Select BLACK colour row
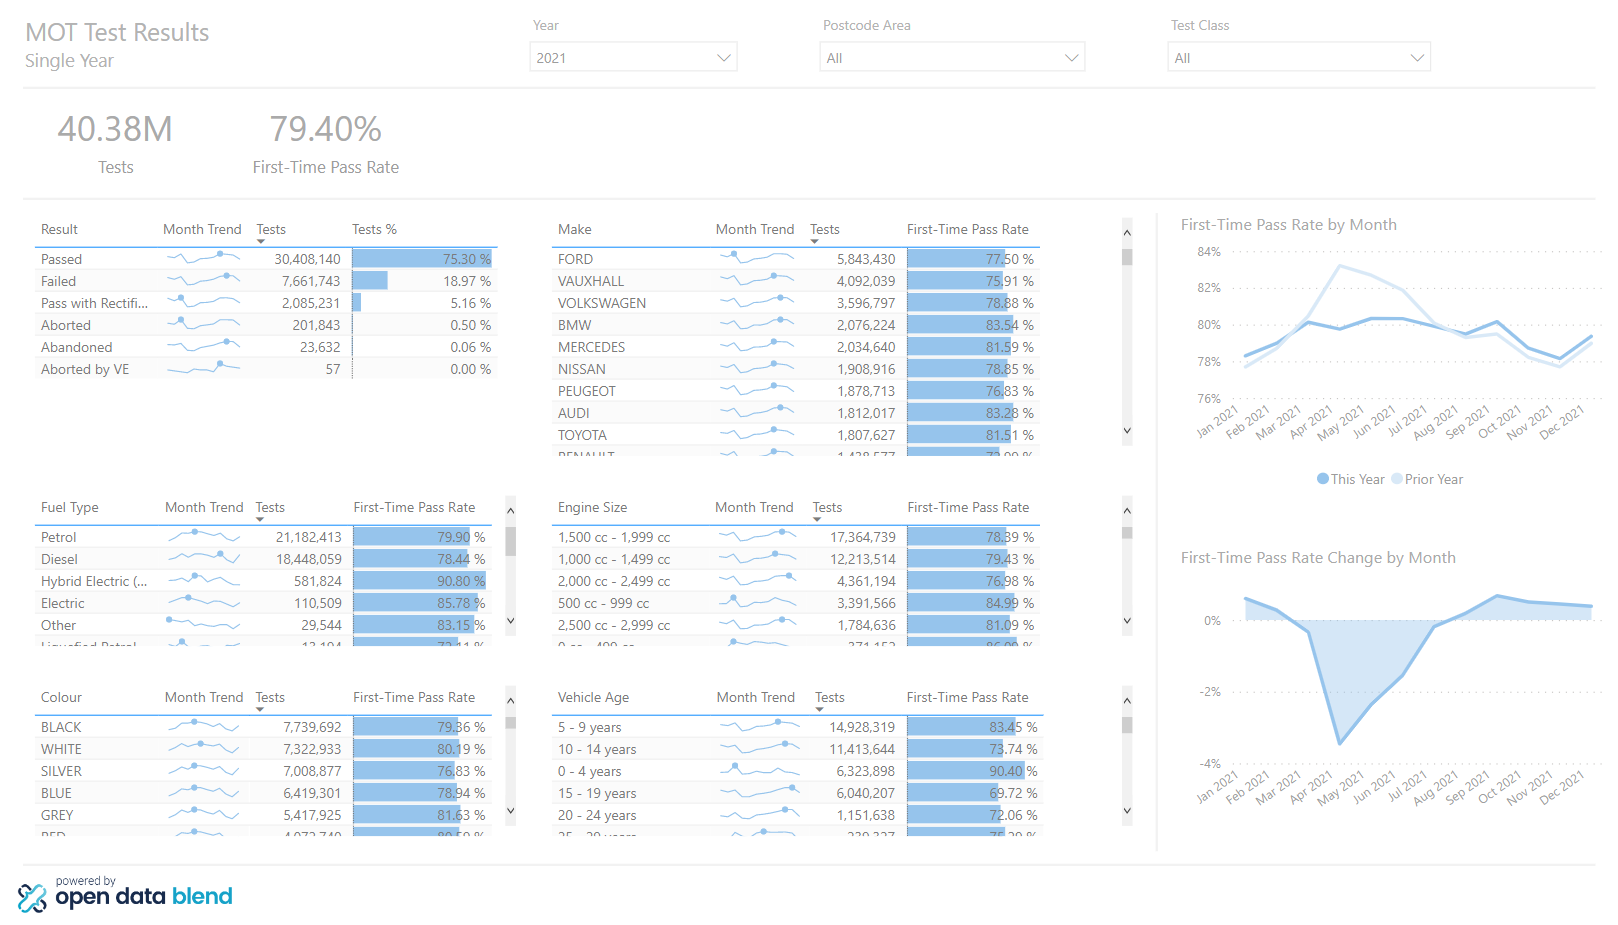Viewport: 1618px width, 925px height. 262,727
